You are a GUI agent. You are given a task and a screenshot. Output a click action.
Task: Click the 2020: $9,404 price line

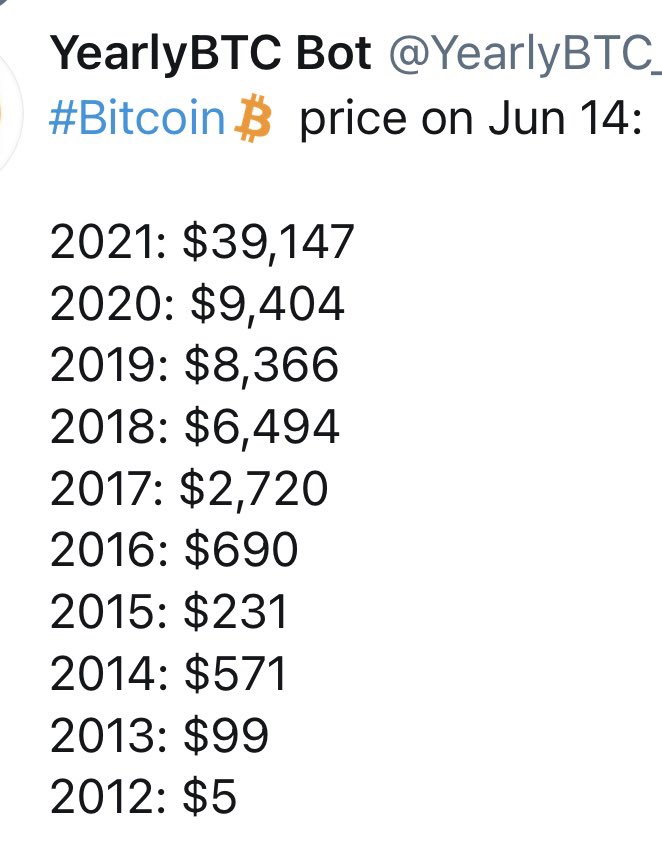[x=197, y=304]
